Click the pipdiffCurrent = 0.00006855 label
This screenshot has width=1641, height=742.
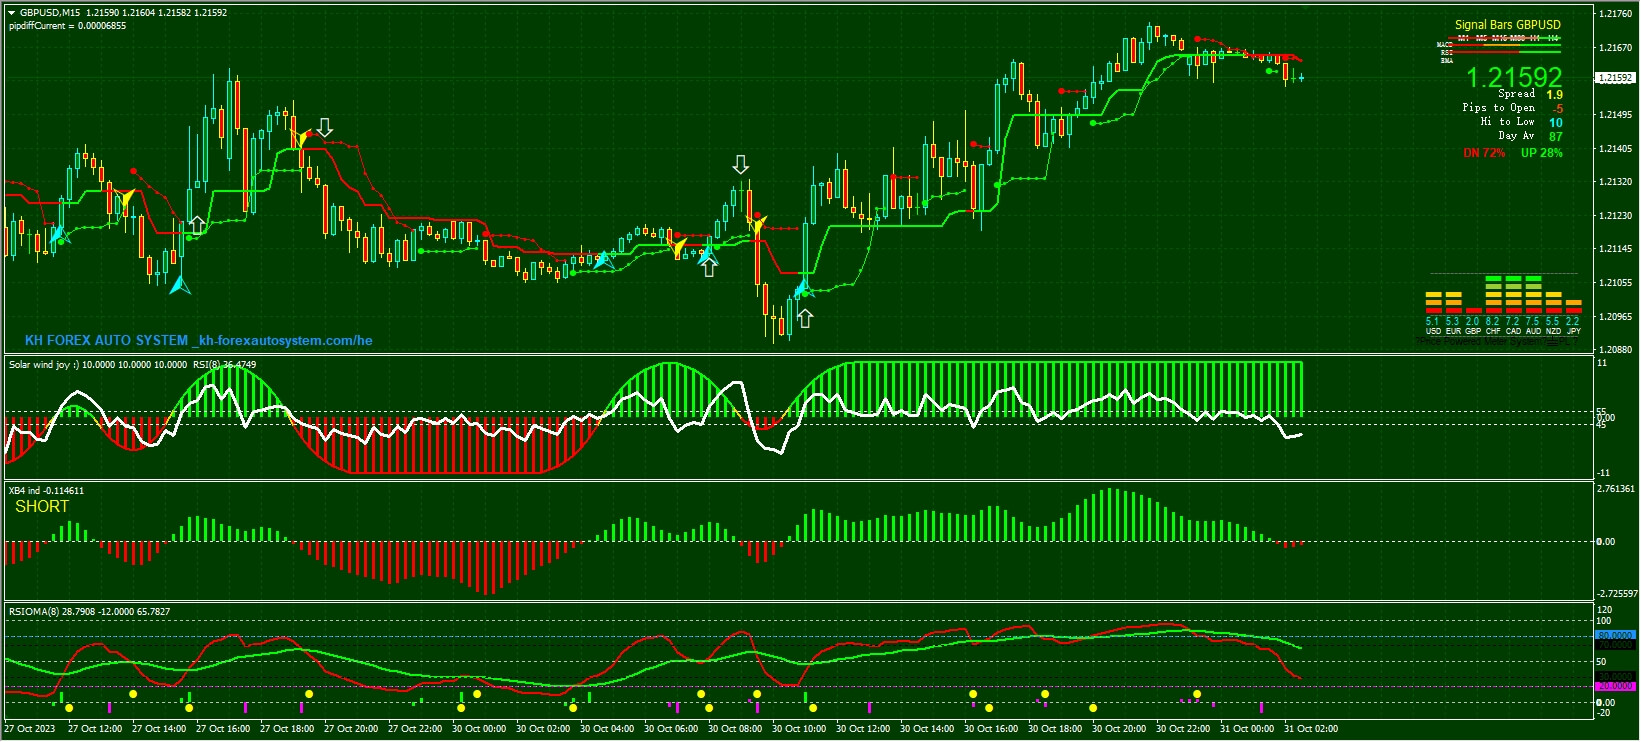point(68,25)
